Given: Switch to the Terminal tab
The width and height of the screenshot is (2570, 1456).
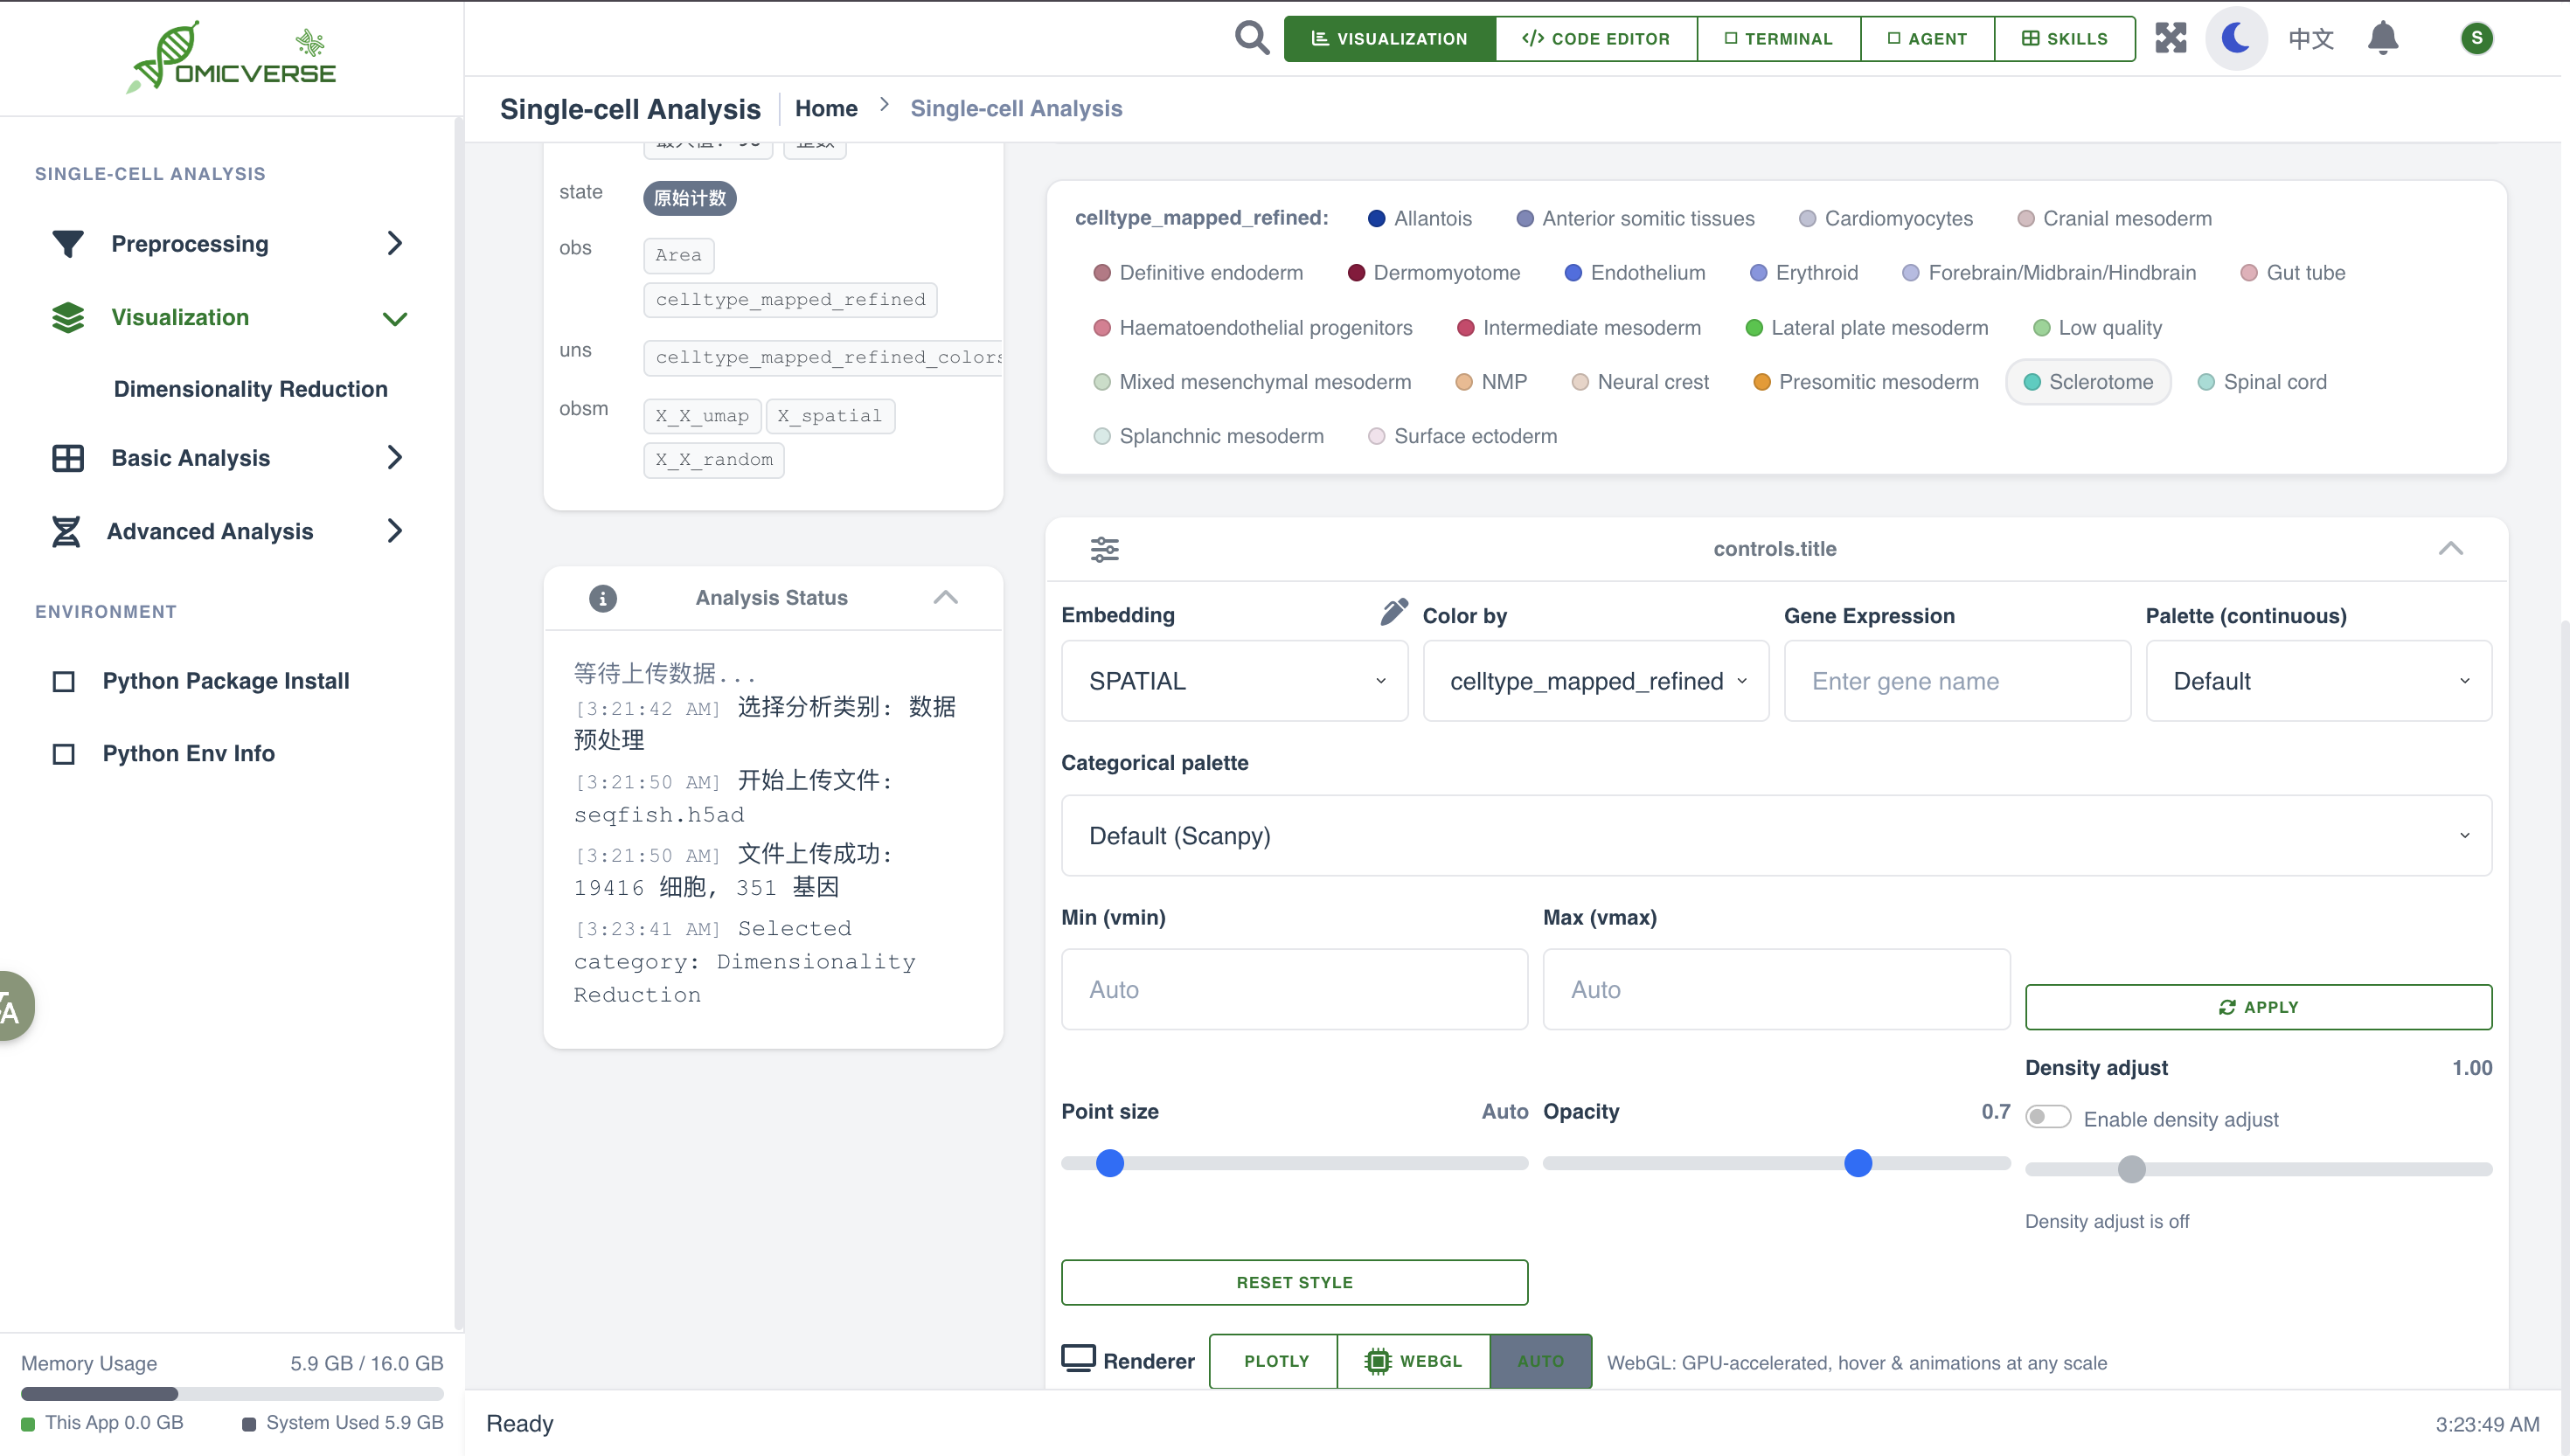Looking at the screenshot, I should (1778, 39).
